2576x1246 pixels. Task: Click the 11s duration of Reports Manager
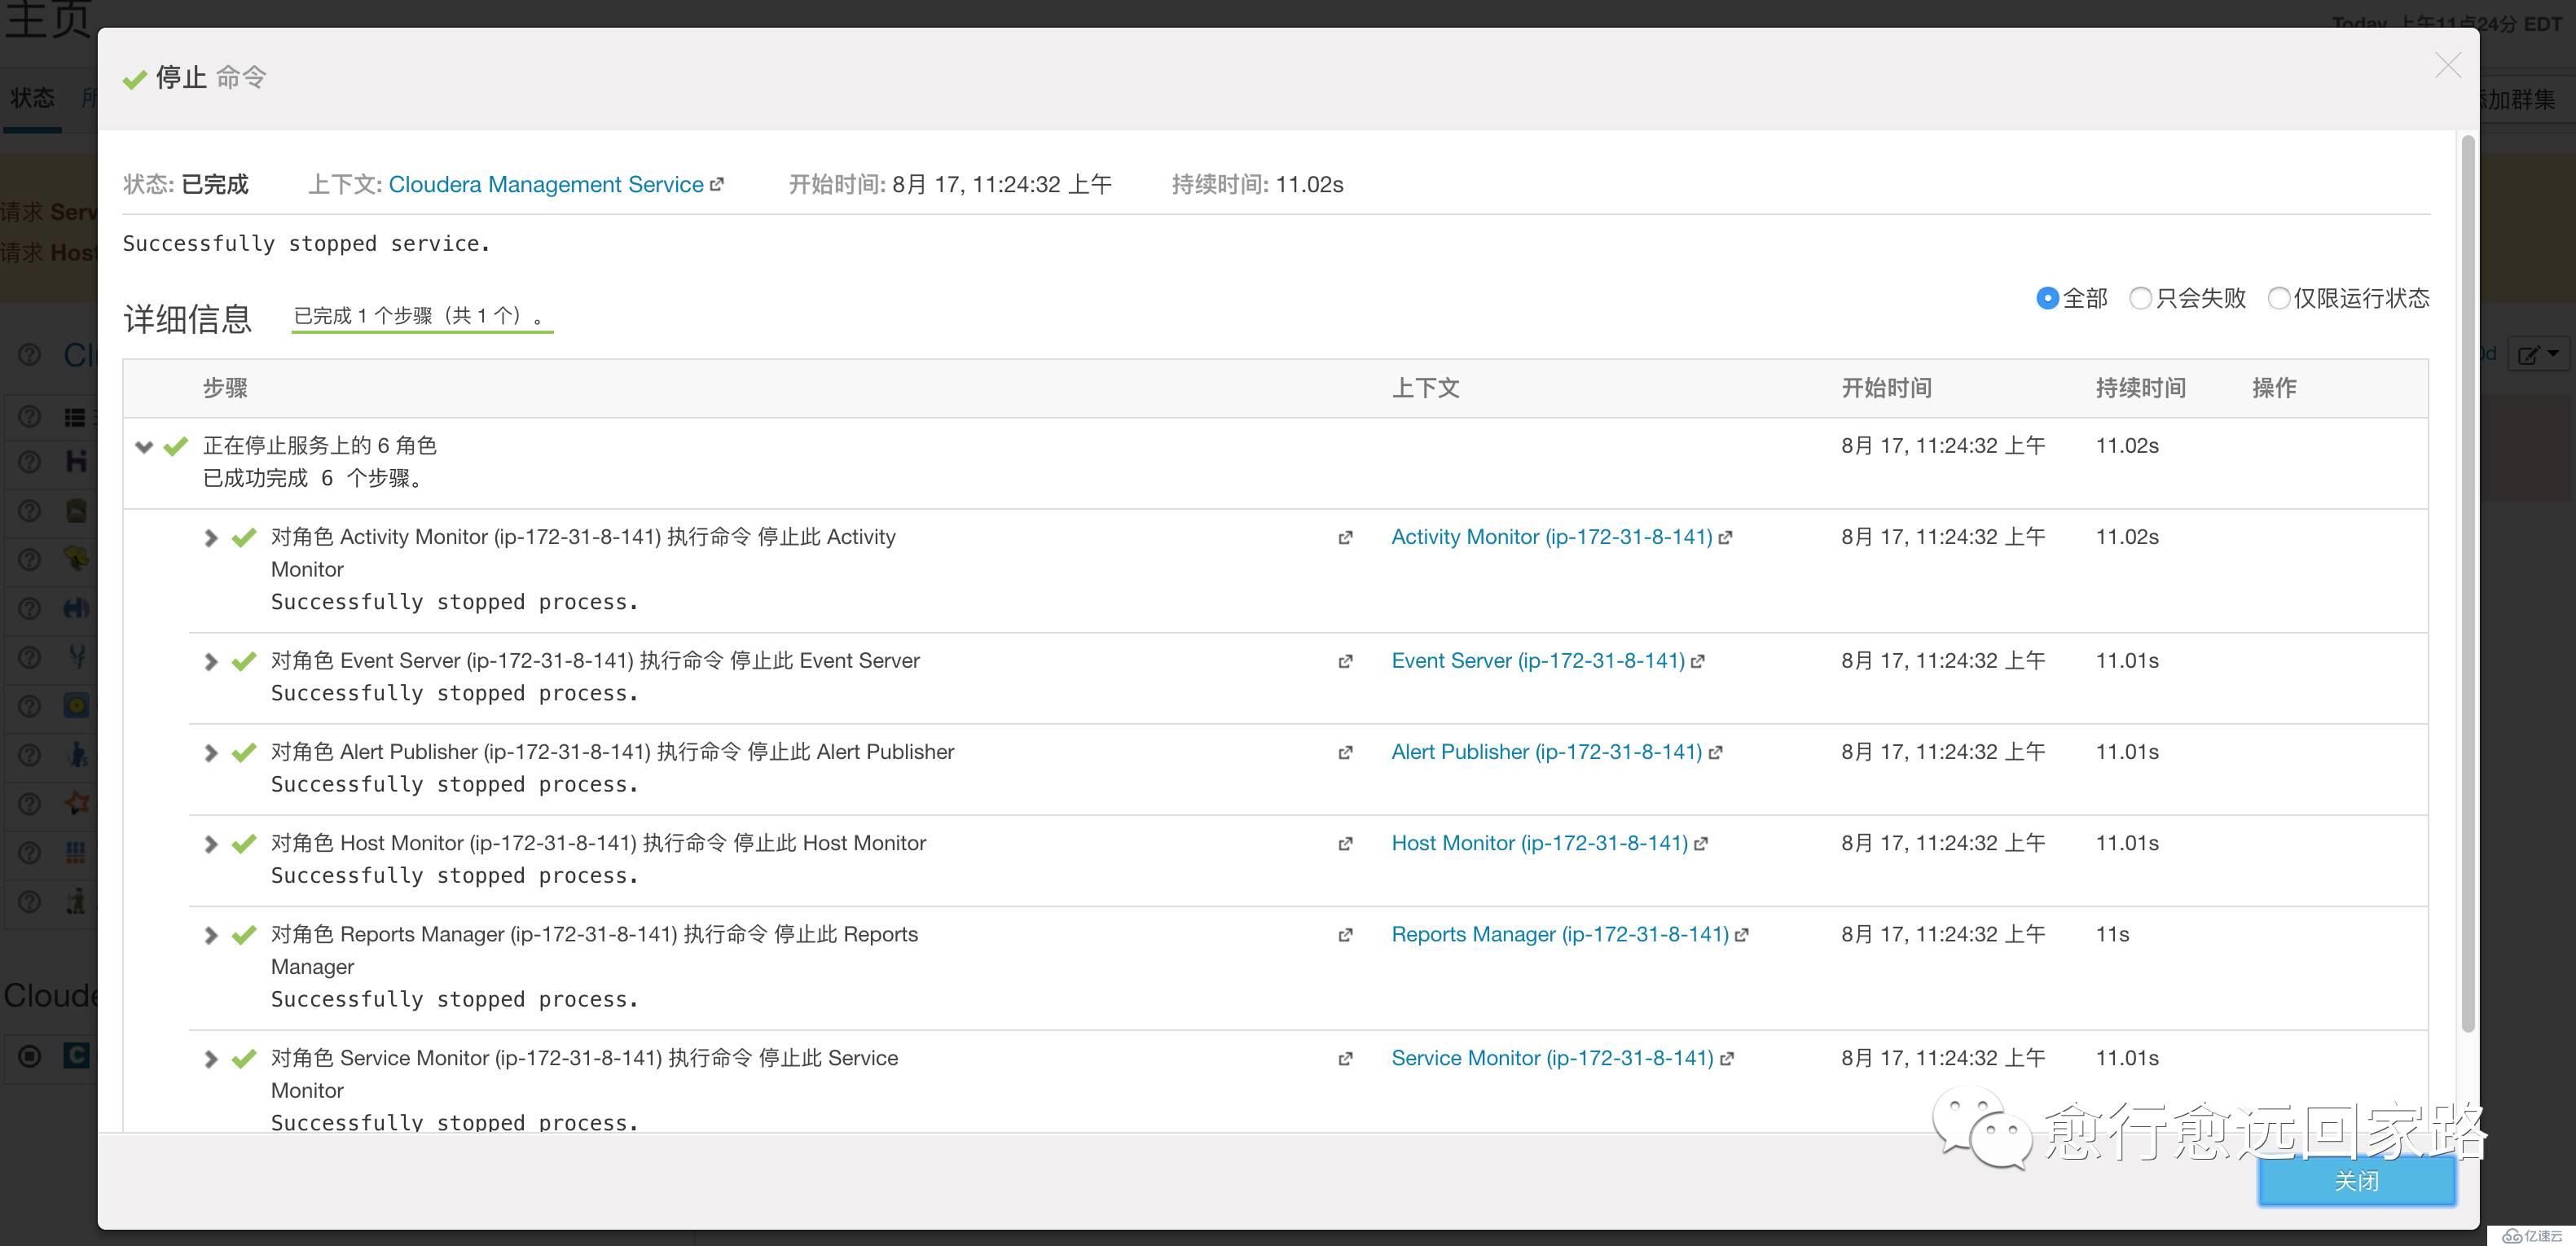point(2112,934)
